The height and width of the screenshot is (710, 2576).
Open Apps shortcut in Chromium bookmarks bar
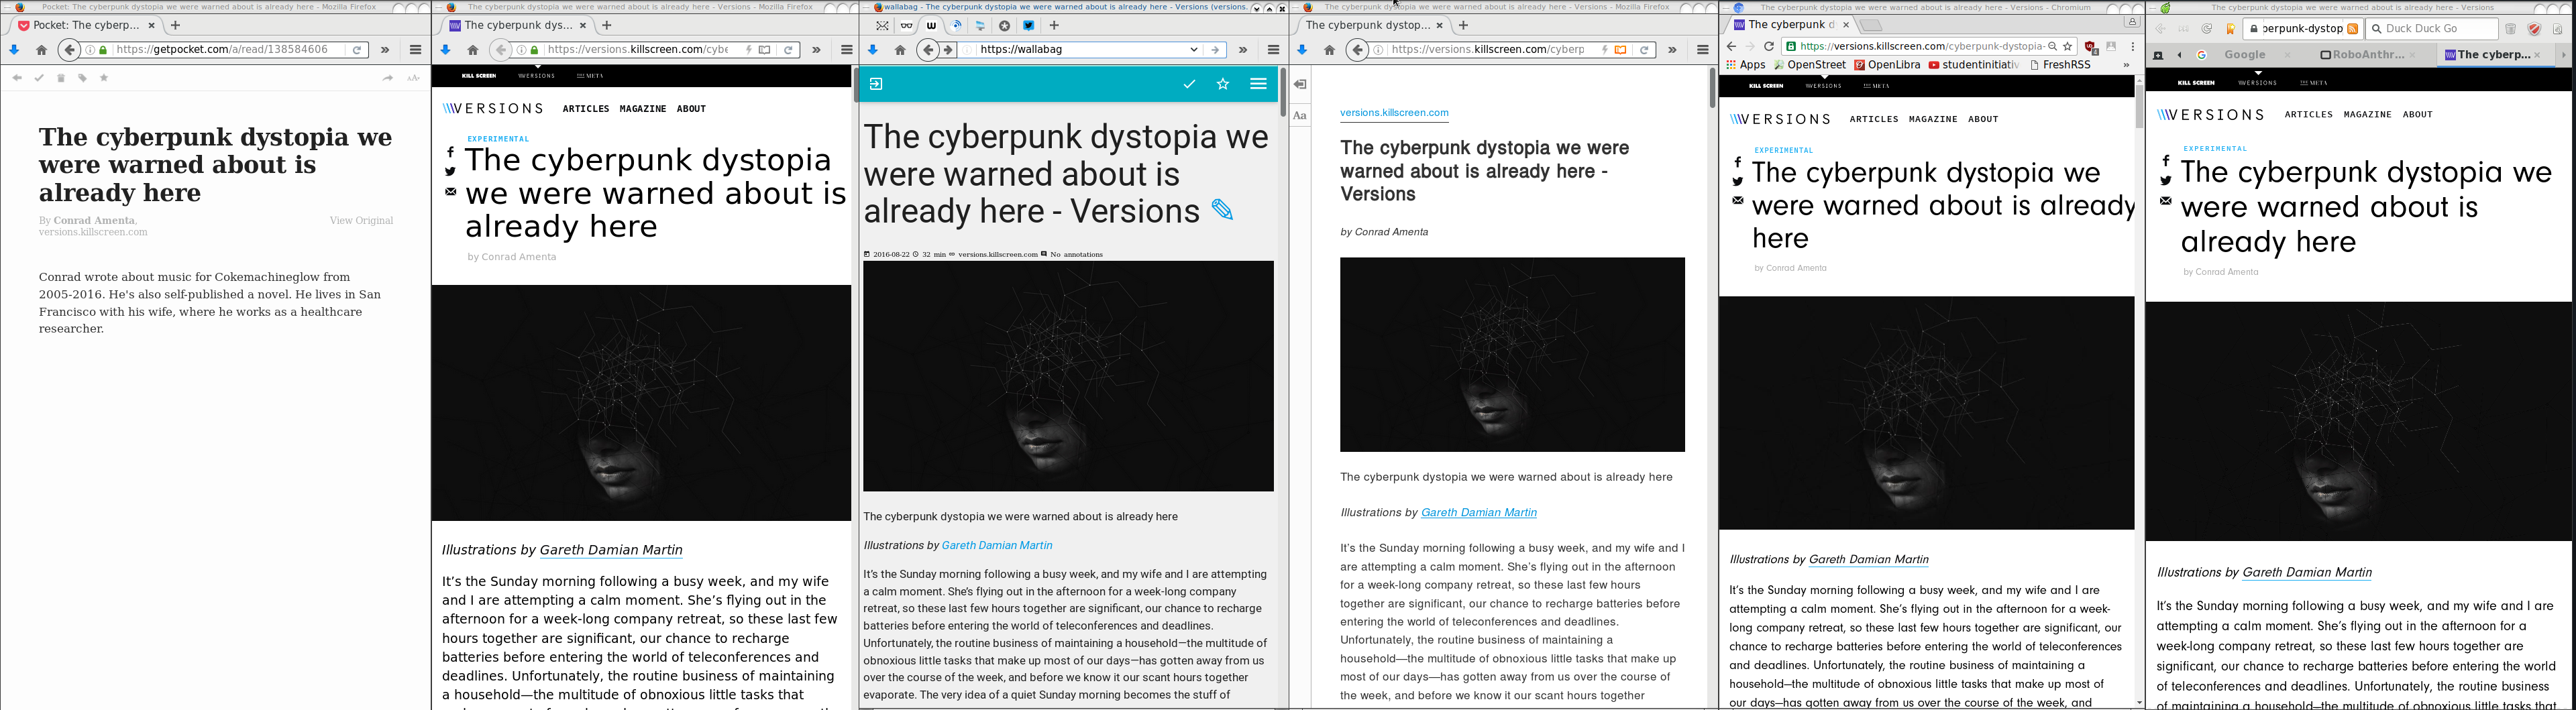(x=1746, y=65)
